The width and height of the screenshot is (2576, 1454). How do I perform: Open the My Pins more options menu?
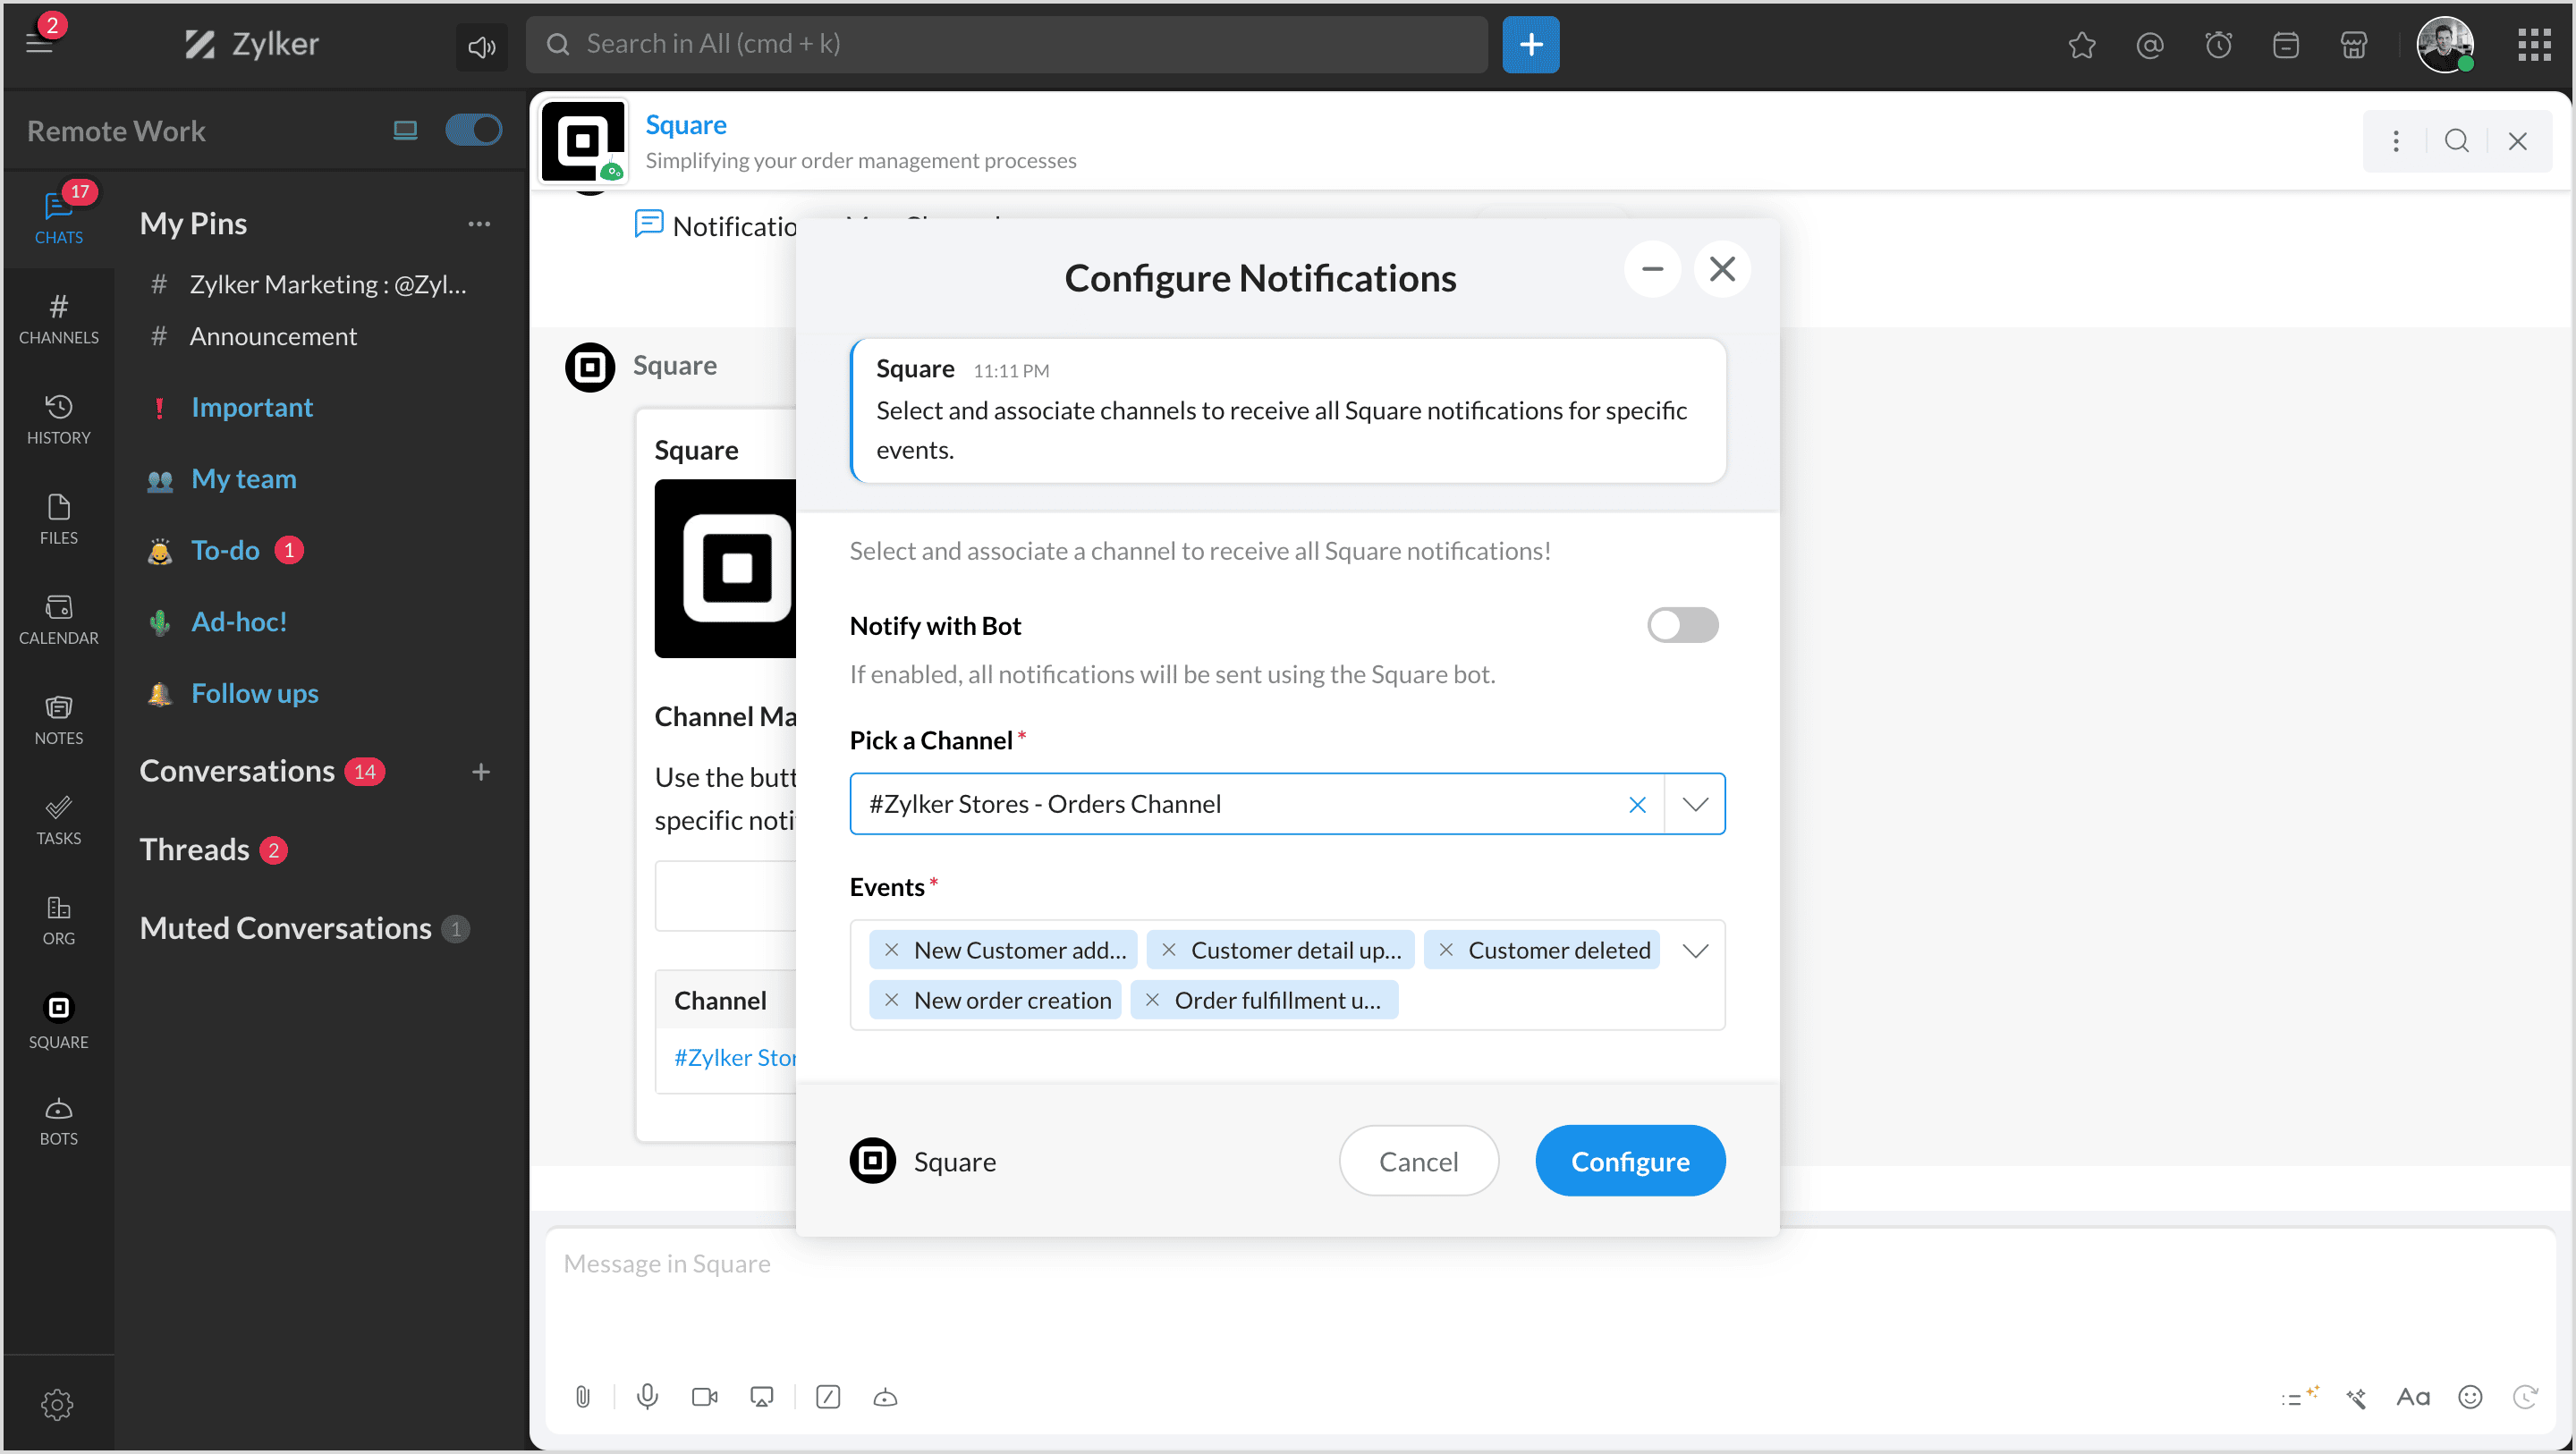(479, 224)
